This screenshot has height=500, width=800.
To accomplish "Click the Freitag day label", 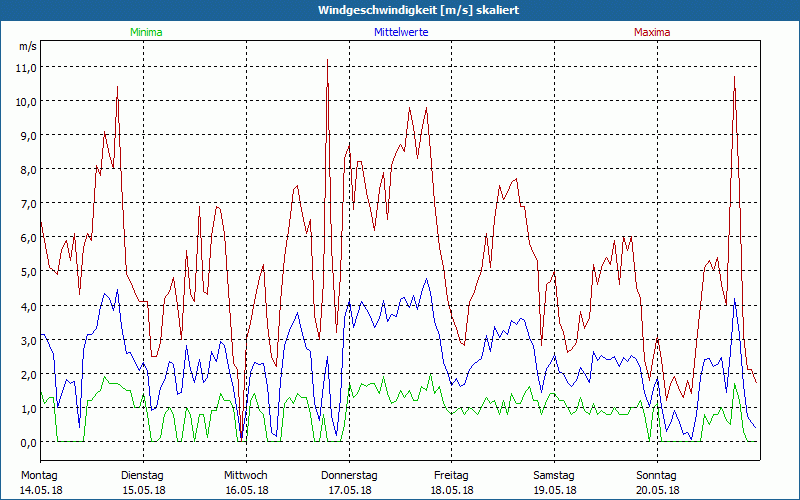I will (x=451, y=475).
